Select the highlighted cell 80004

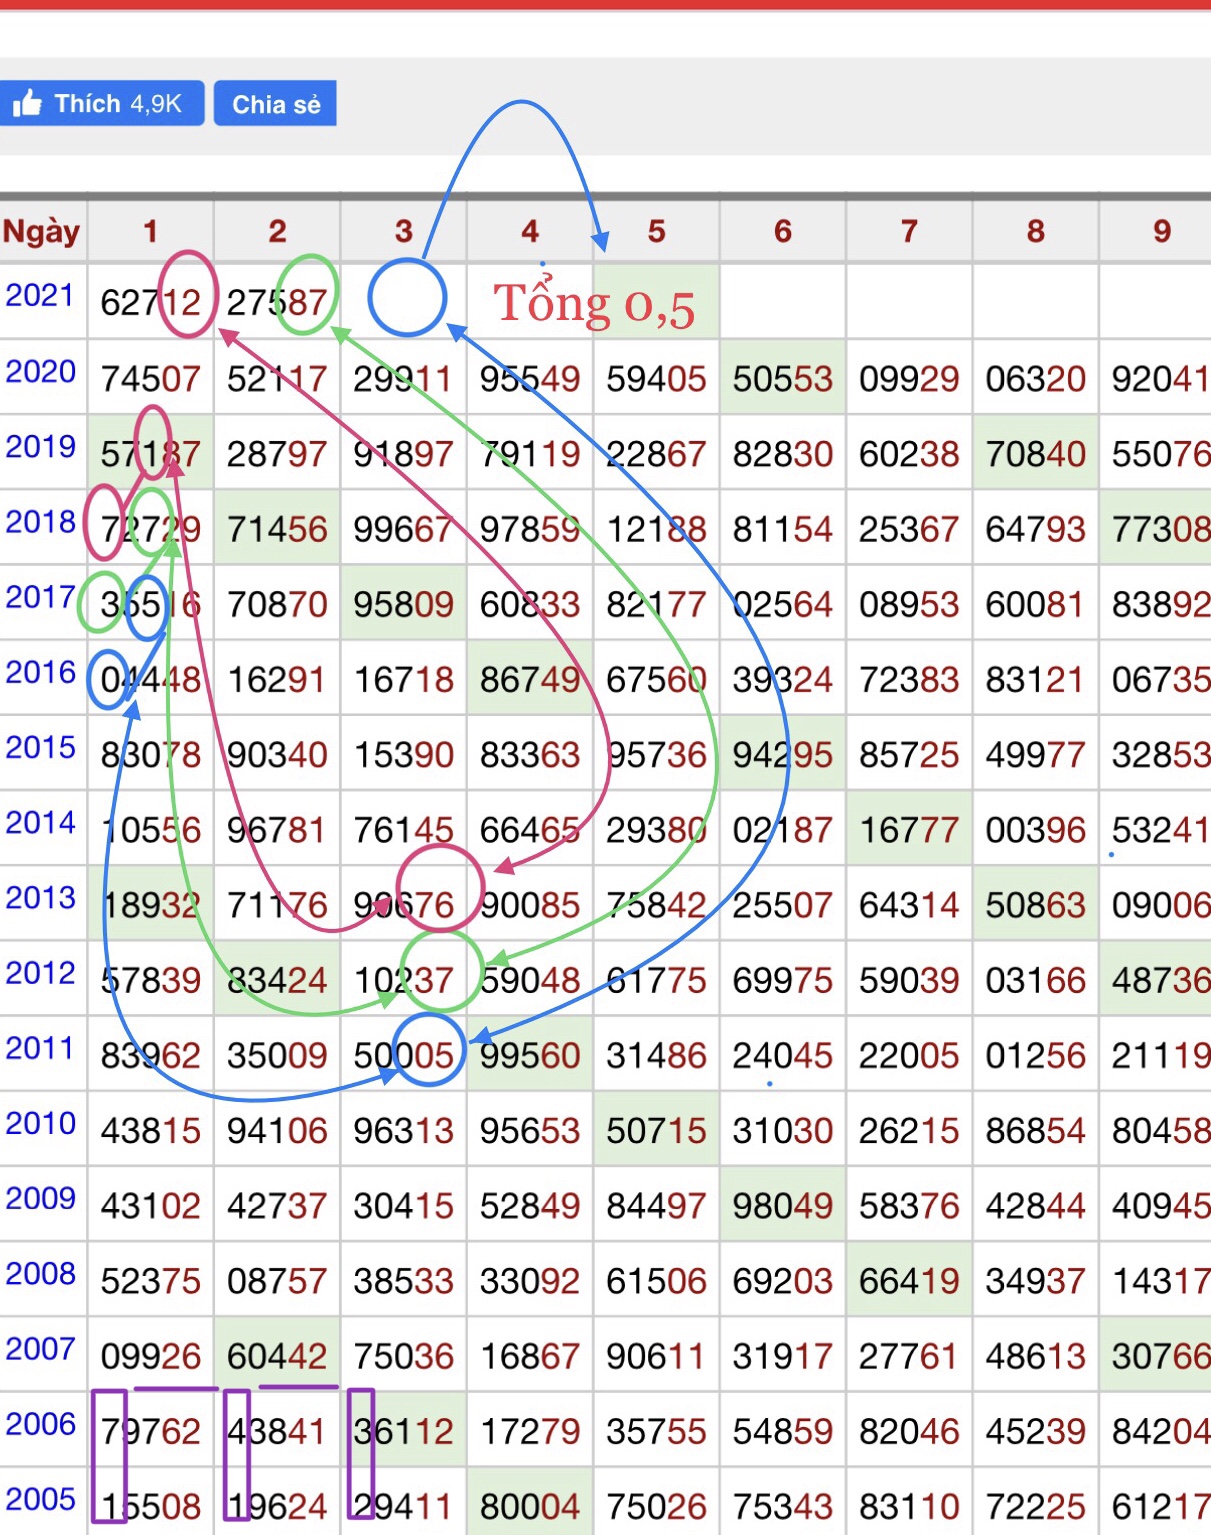pos(529,1506)
